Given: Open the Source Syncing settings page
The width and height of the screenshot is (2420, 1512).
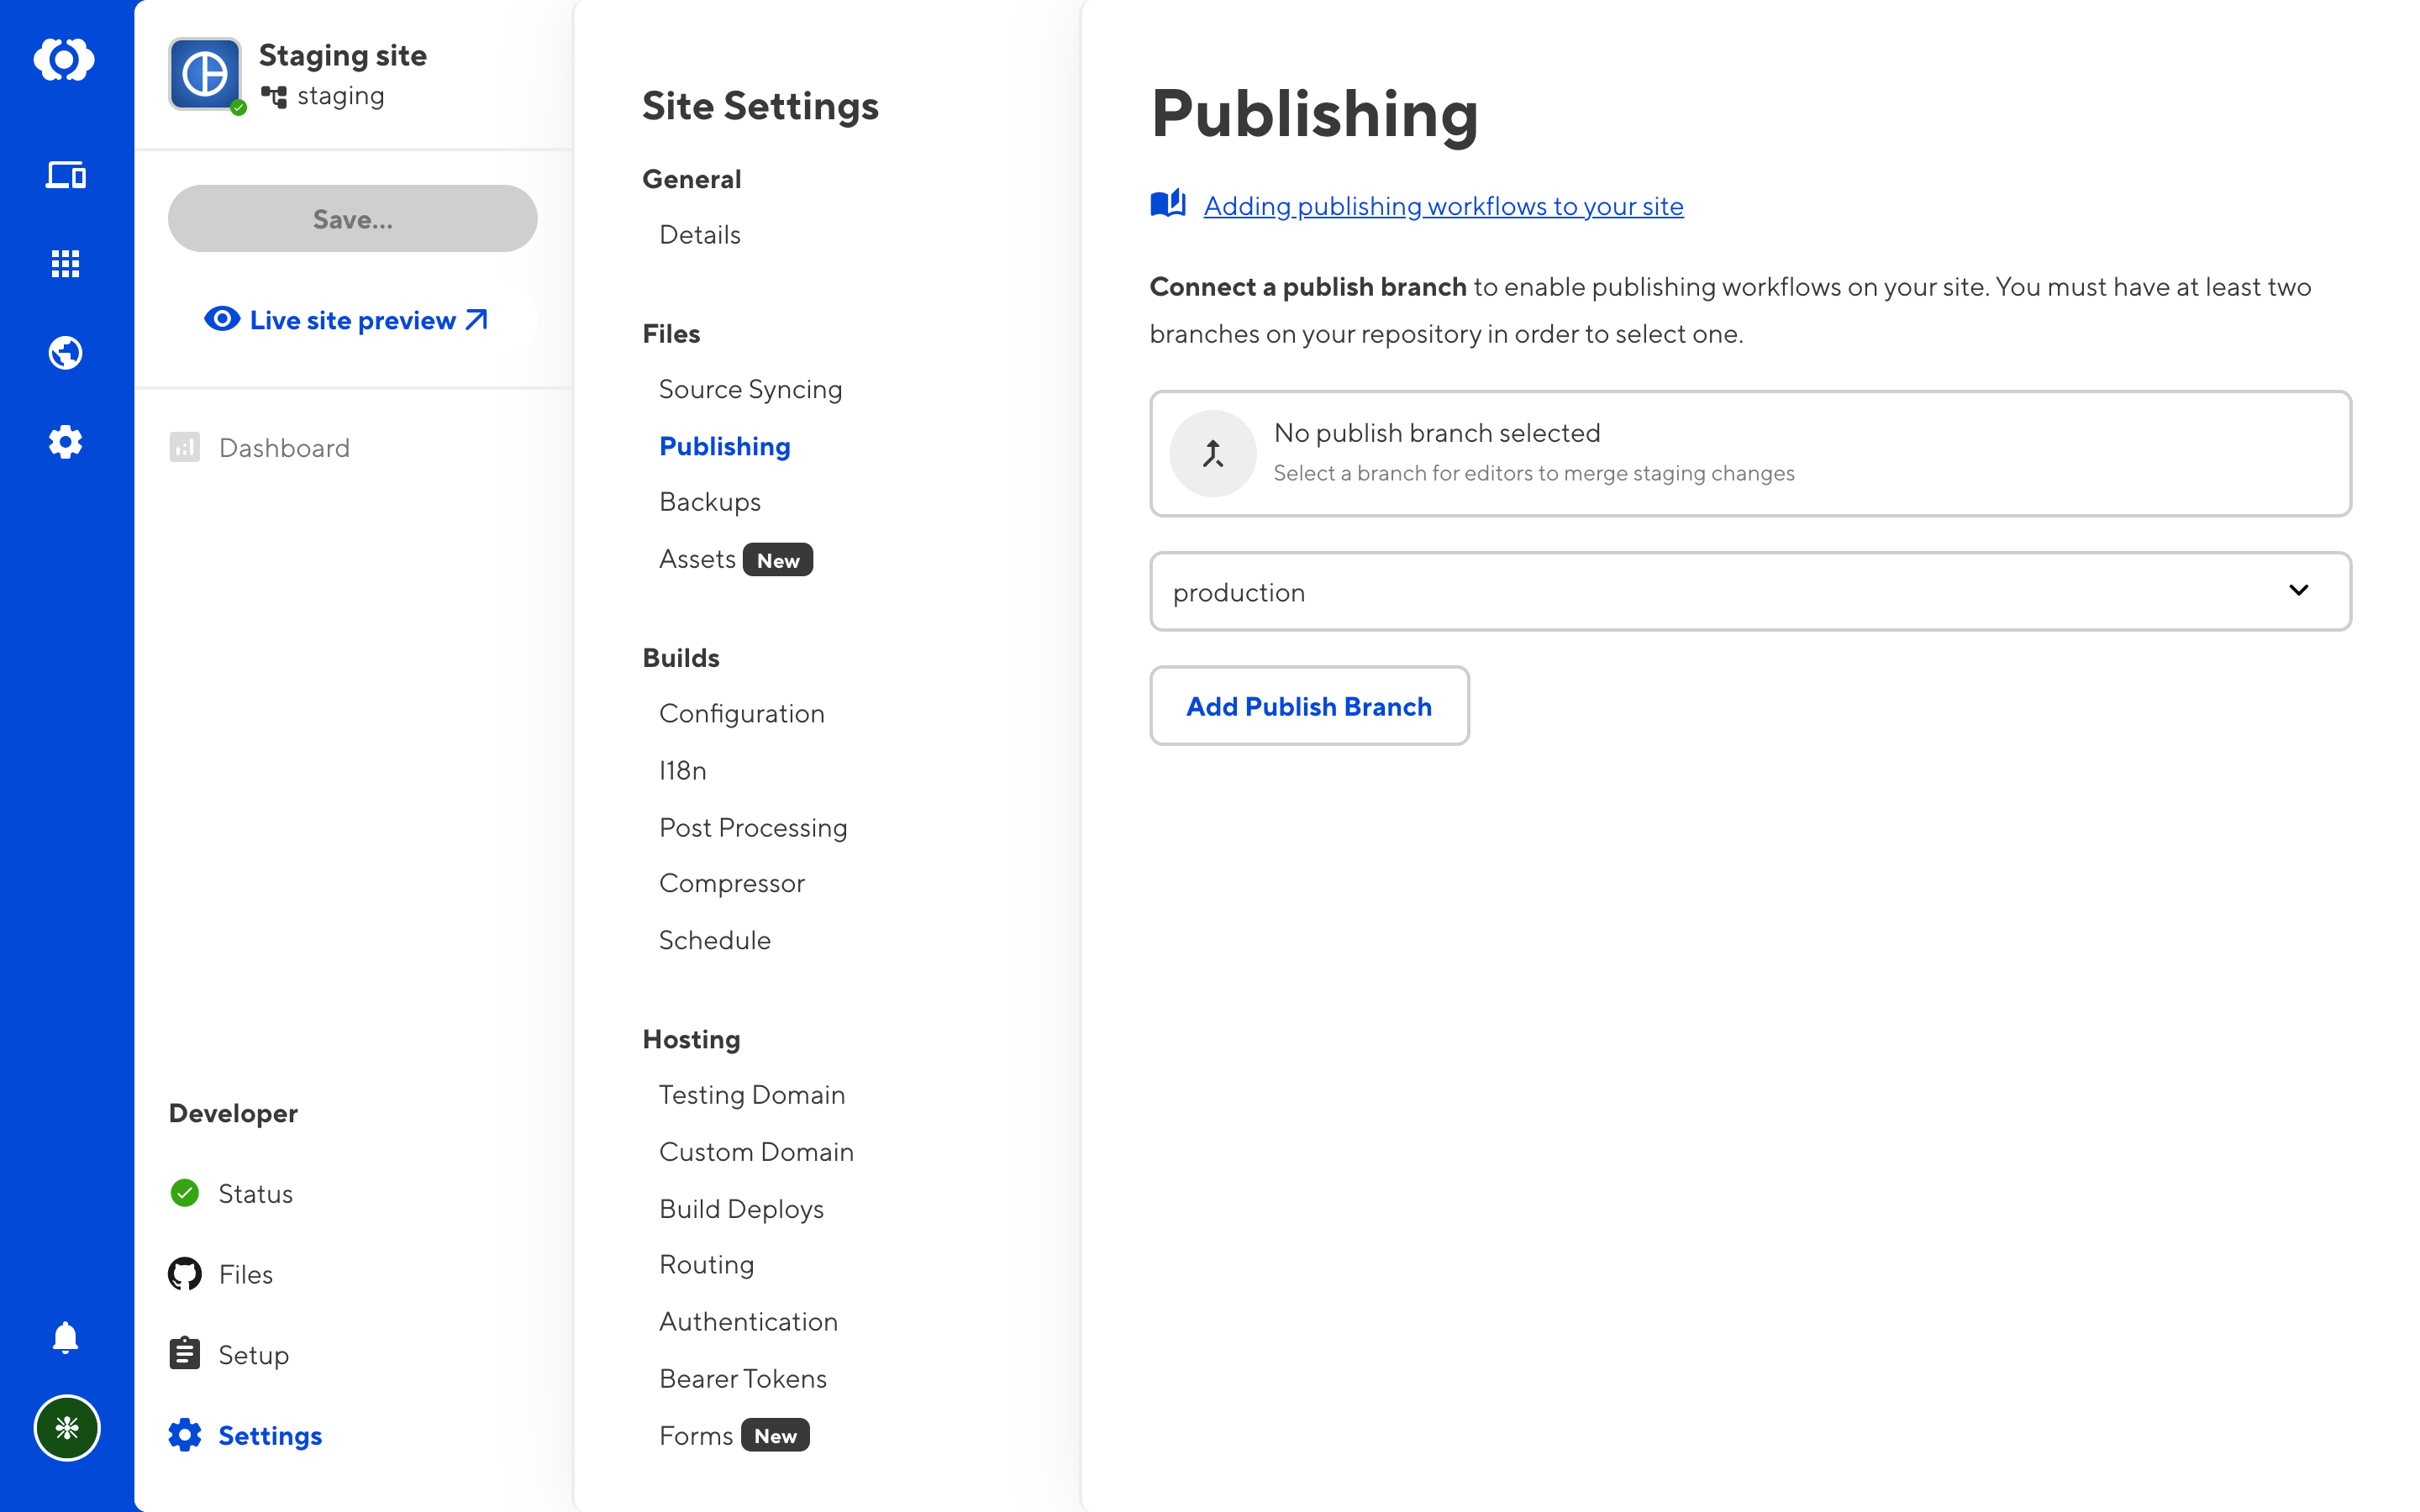Looking at the screenshot, I should tap(750, 389).
